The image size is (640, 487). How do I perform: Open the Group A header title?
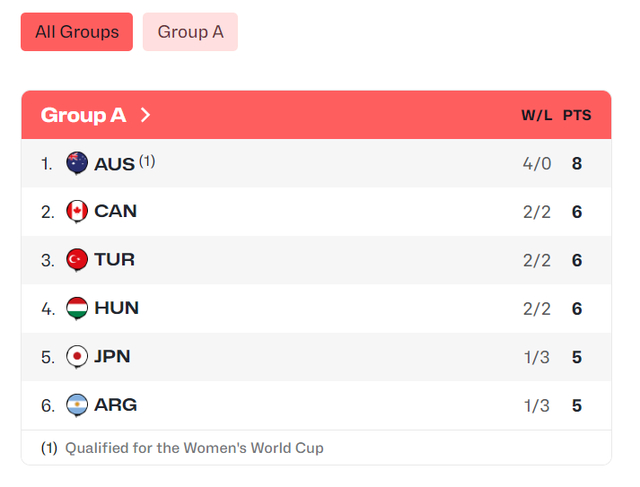[83, 115]
